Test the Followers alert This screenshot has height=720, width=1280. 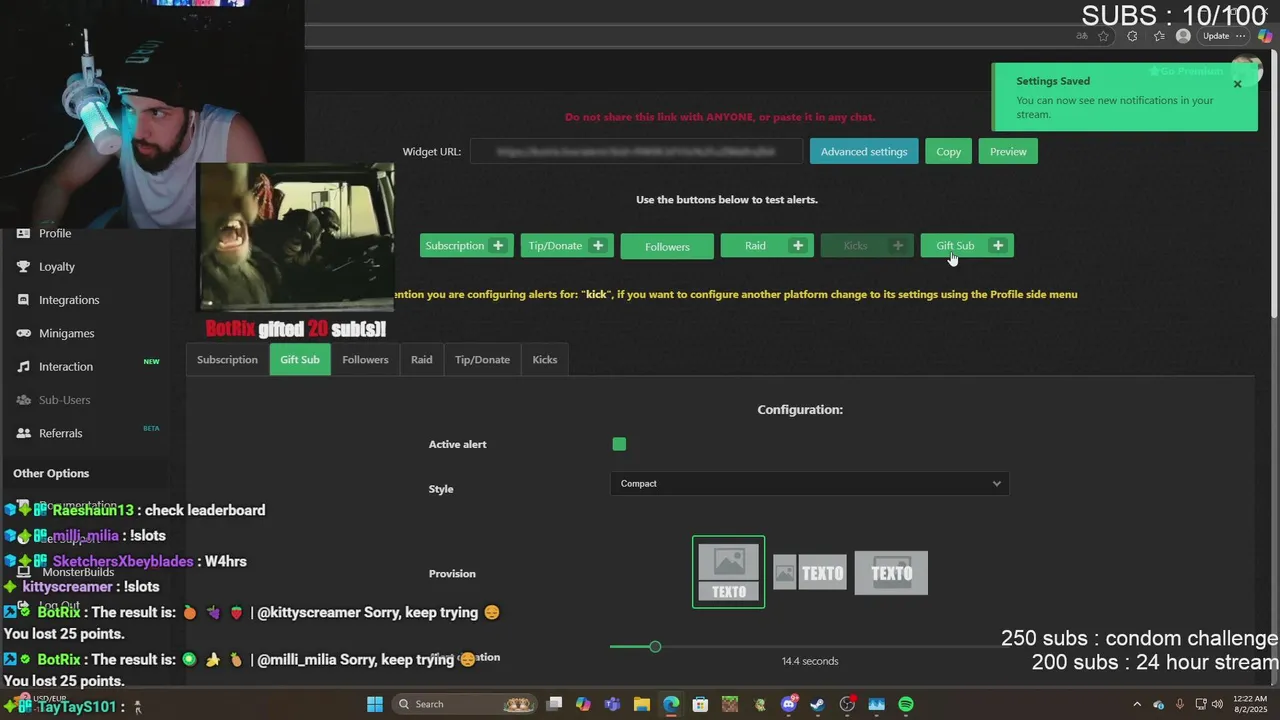tap(667, 246)
